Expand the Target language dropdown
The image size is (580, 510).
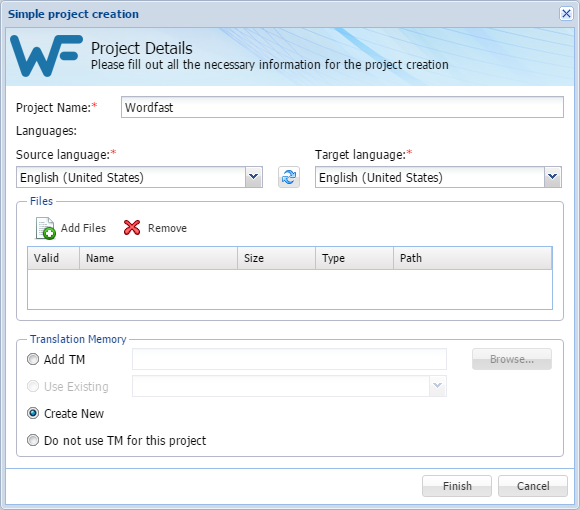click(x=553, y=177)
